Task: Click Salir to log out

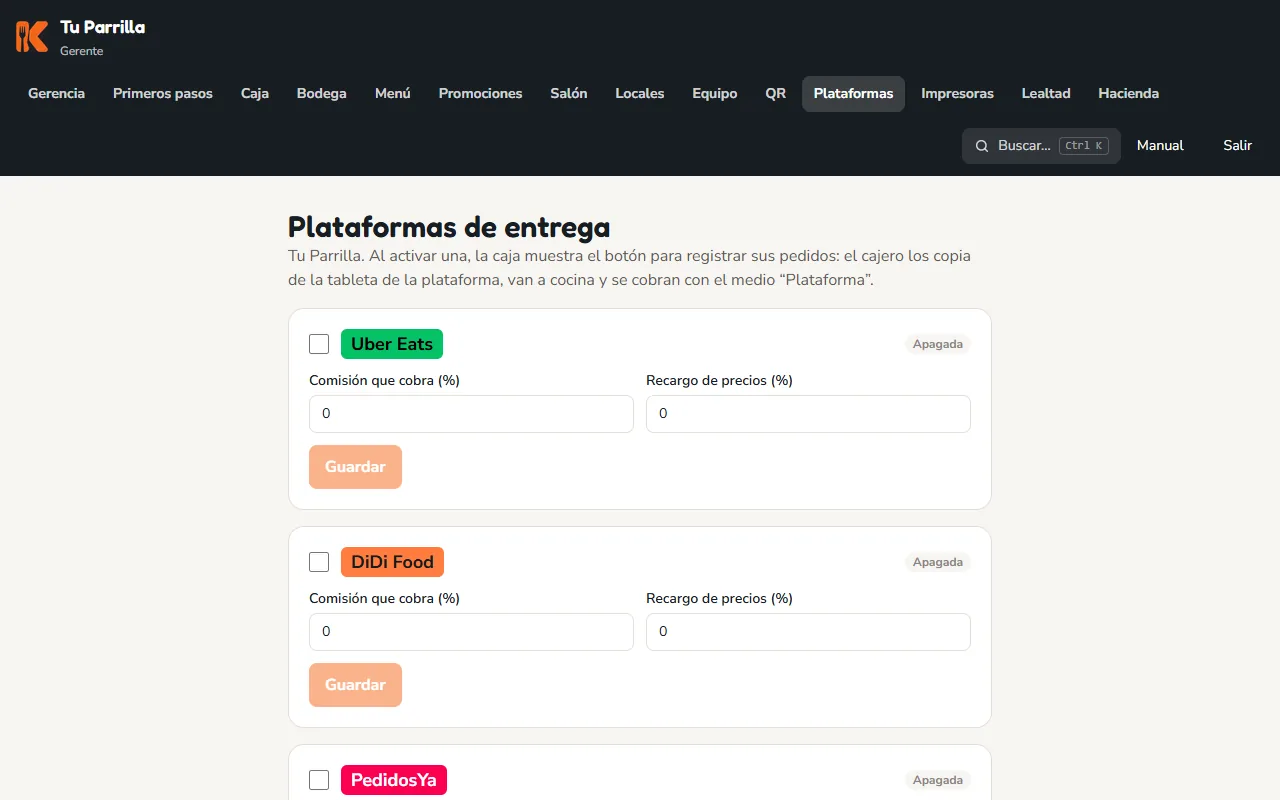Action: pyautogui.click(x=1237, y=146)
